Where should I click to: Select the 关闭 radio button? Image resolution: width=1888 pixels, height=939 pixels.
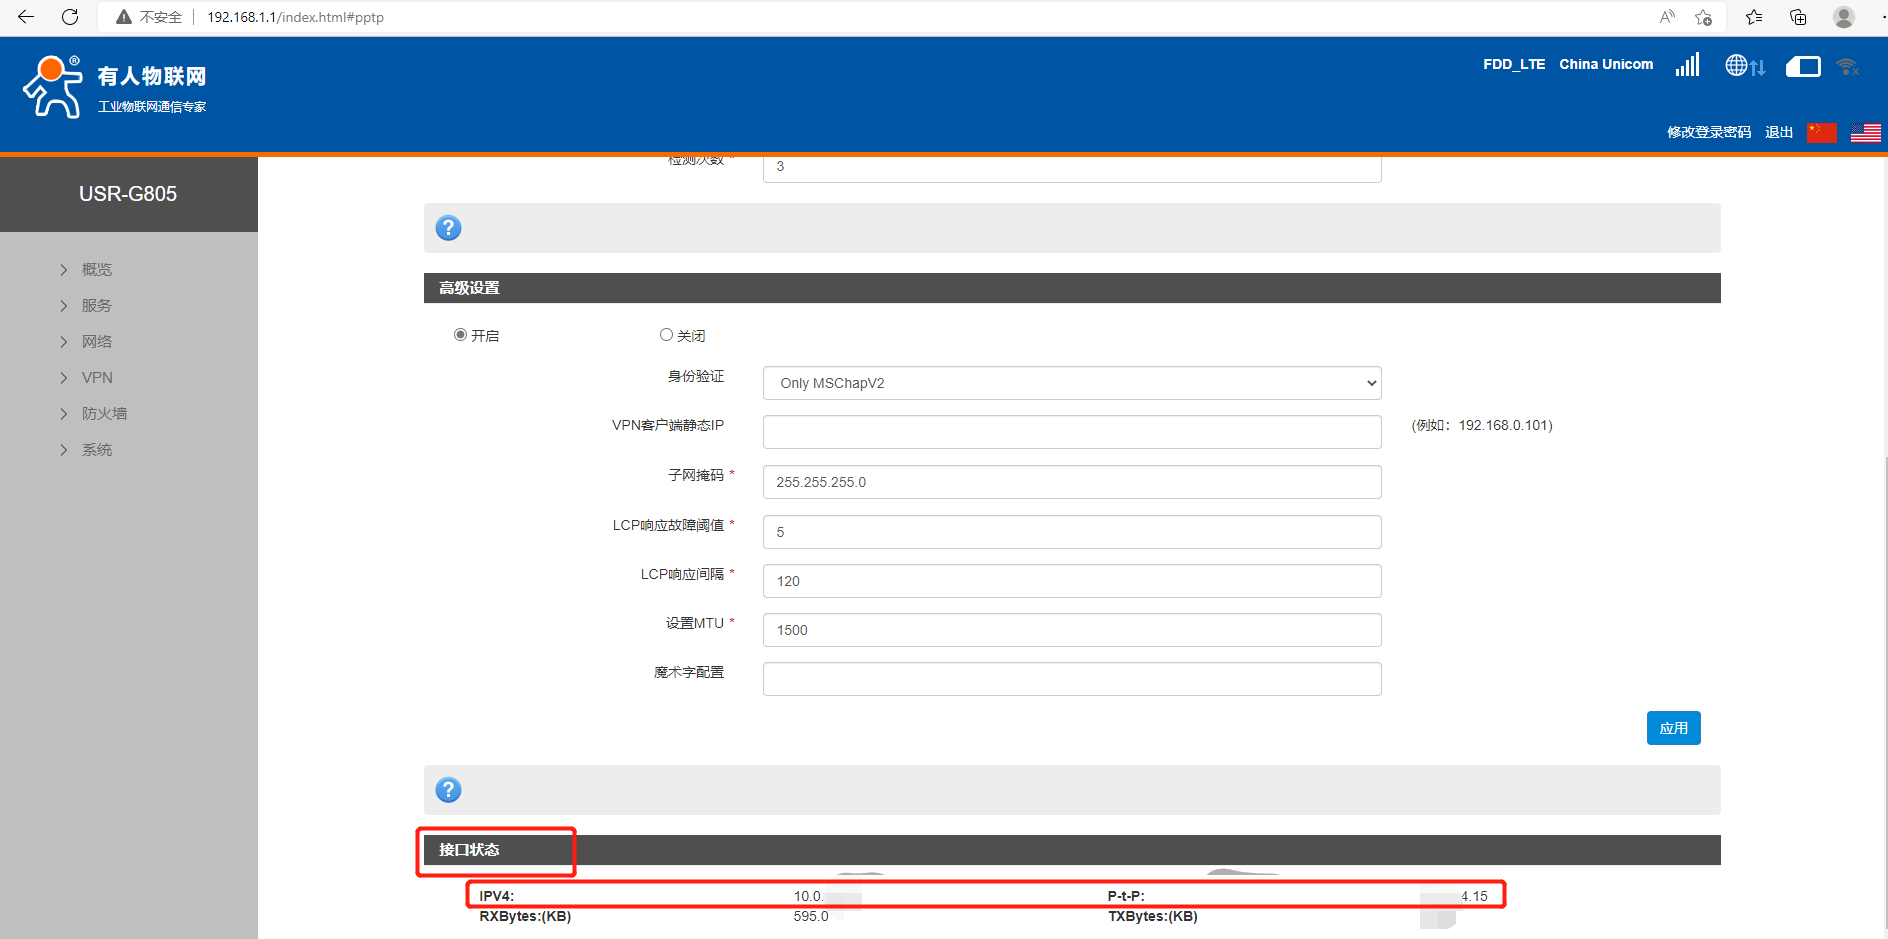coord(666,335)
